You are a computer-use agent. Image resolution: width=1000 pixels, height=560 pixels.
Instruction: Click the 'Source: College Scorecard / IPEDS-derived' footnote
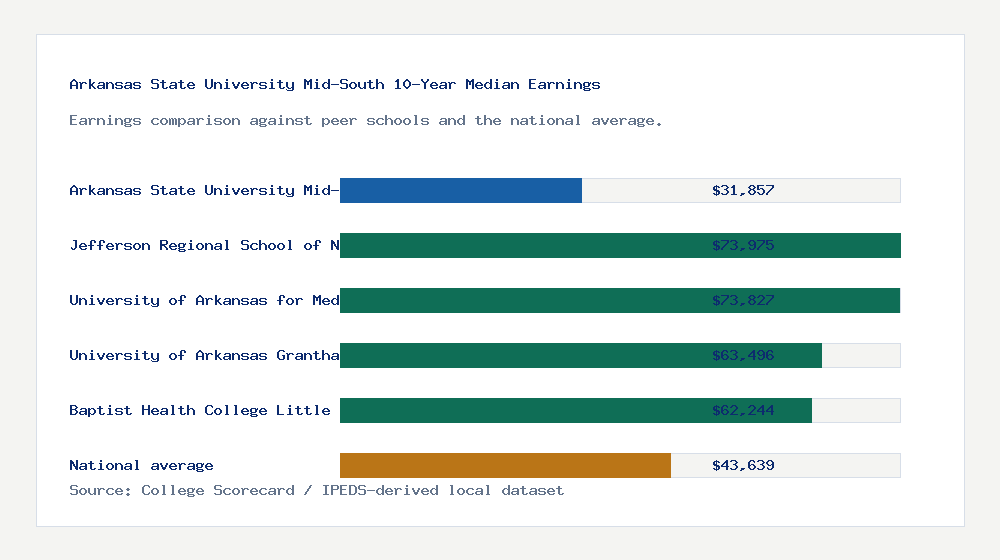pyautogui.click(x=316, y=490)
